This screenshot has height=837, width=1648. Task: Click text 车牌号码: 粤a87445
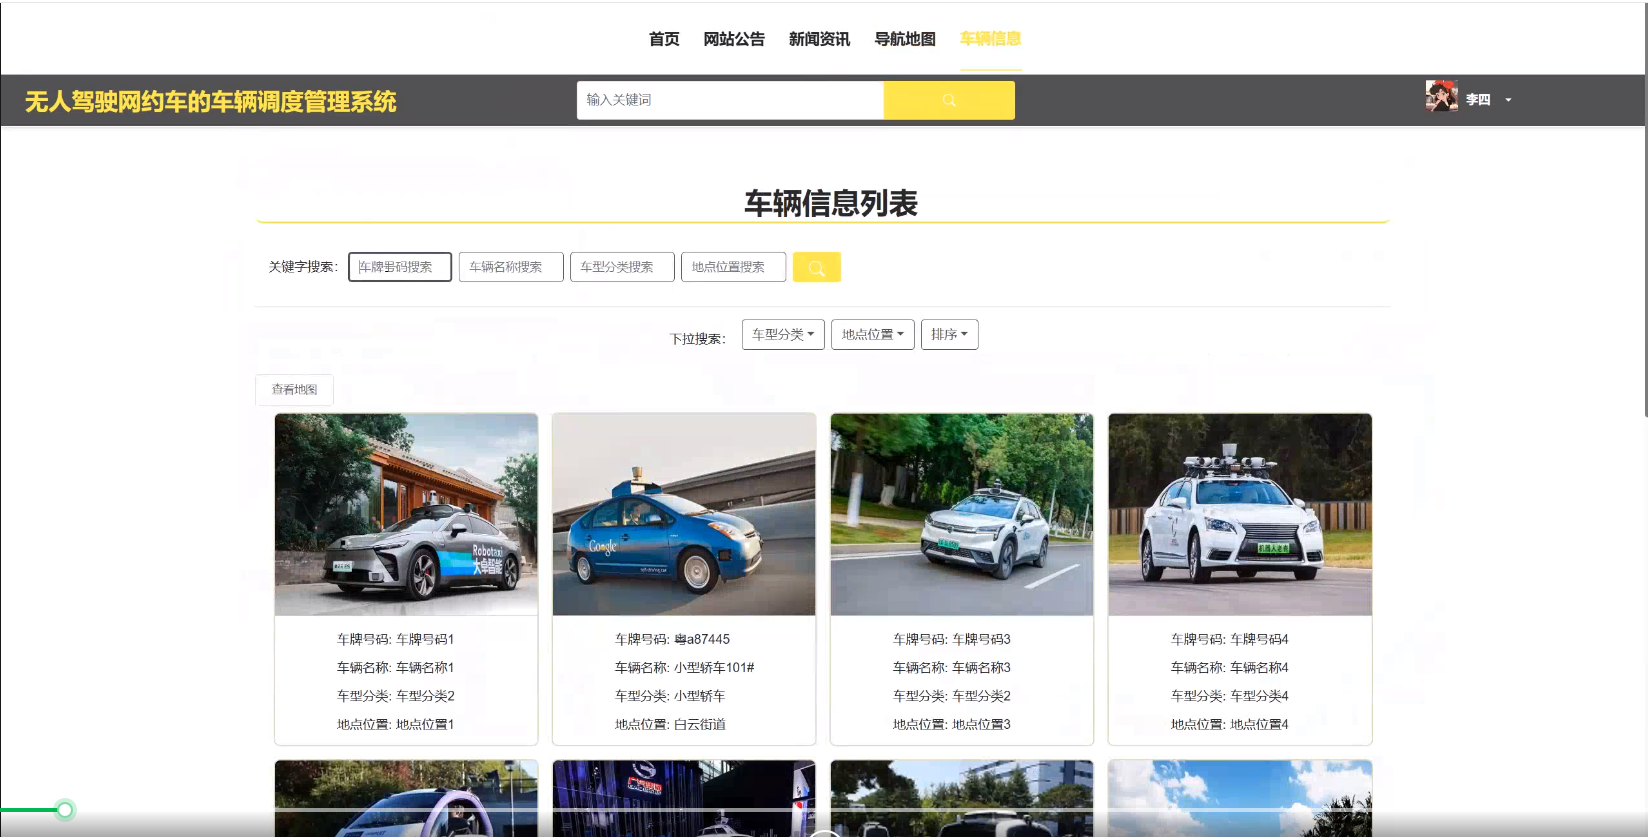click(672, 639)
